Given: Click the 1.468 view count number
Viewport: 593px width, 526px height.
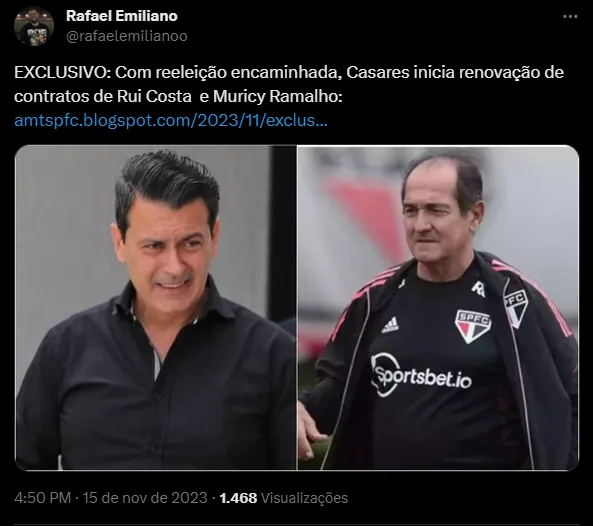Looking at the screenshot, I should pos(238,498).
